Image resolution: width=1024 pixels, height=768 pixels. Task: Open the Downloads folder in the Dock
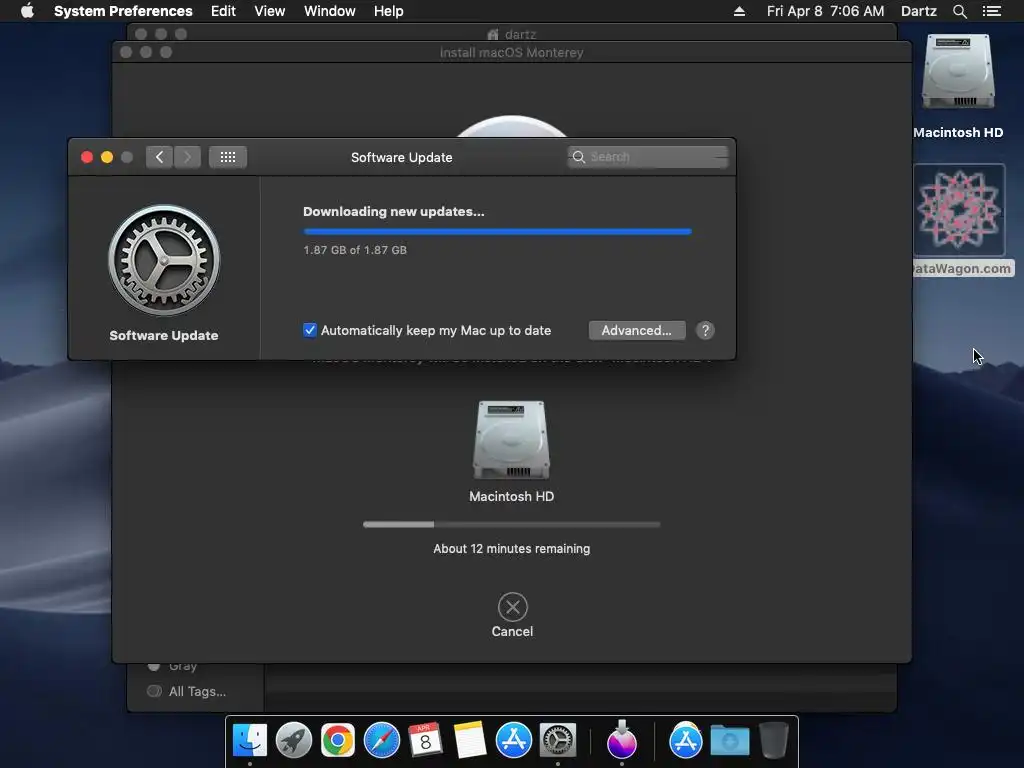pyautogui.click(x=729, y=741)
